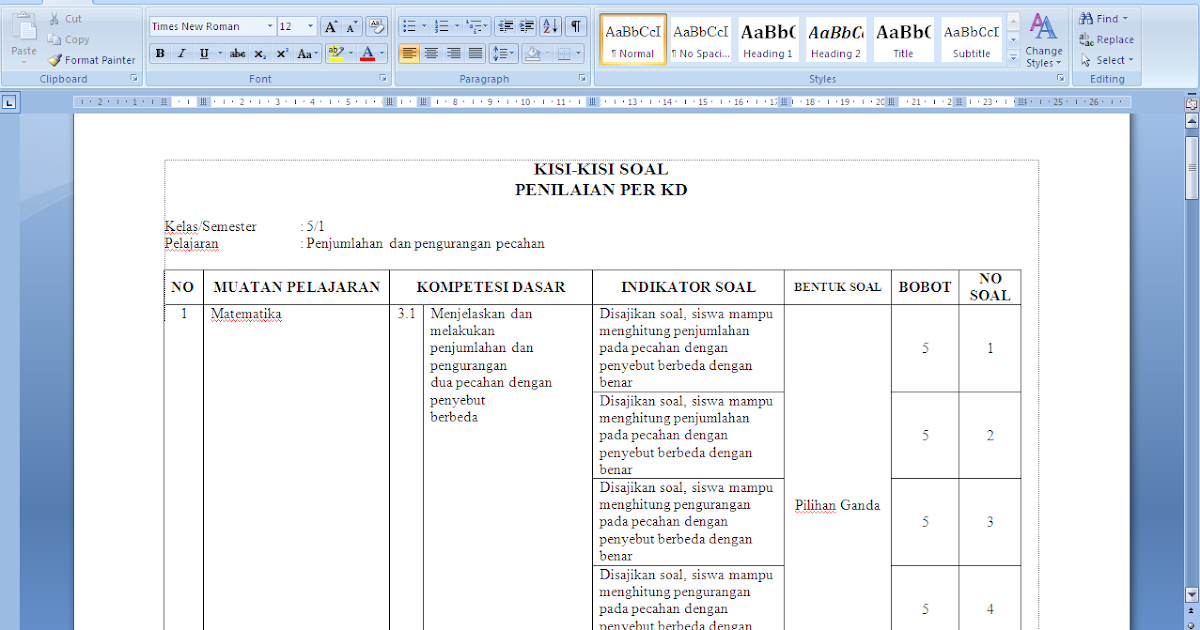This screenshot has height=630, width=1200.
Task: Toggle the ruler view button
Action: 1191,102
